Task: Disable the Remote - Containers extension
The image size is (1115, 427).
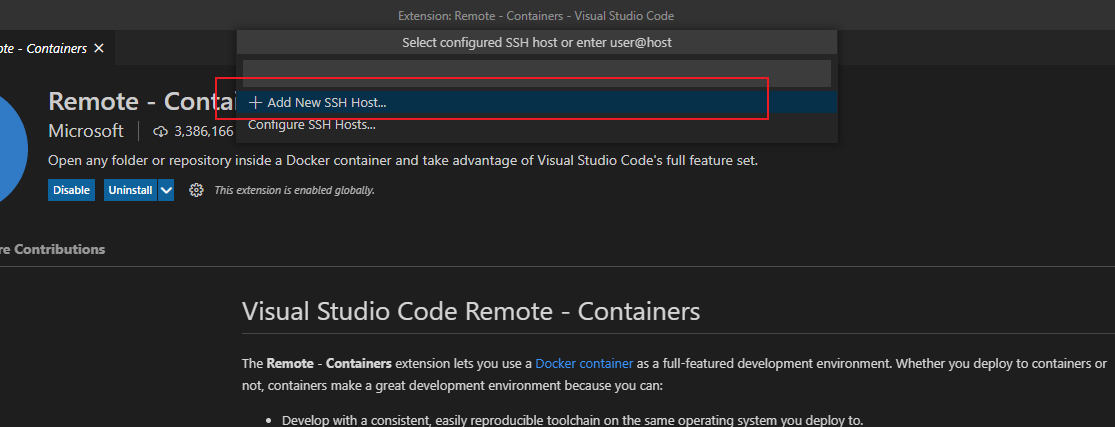Action: (x=71, y=190)
